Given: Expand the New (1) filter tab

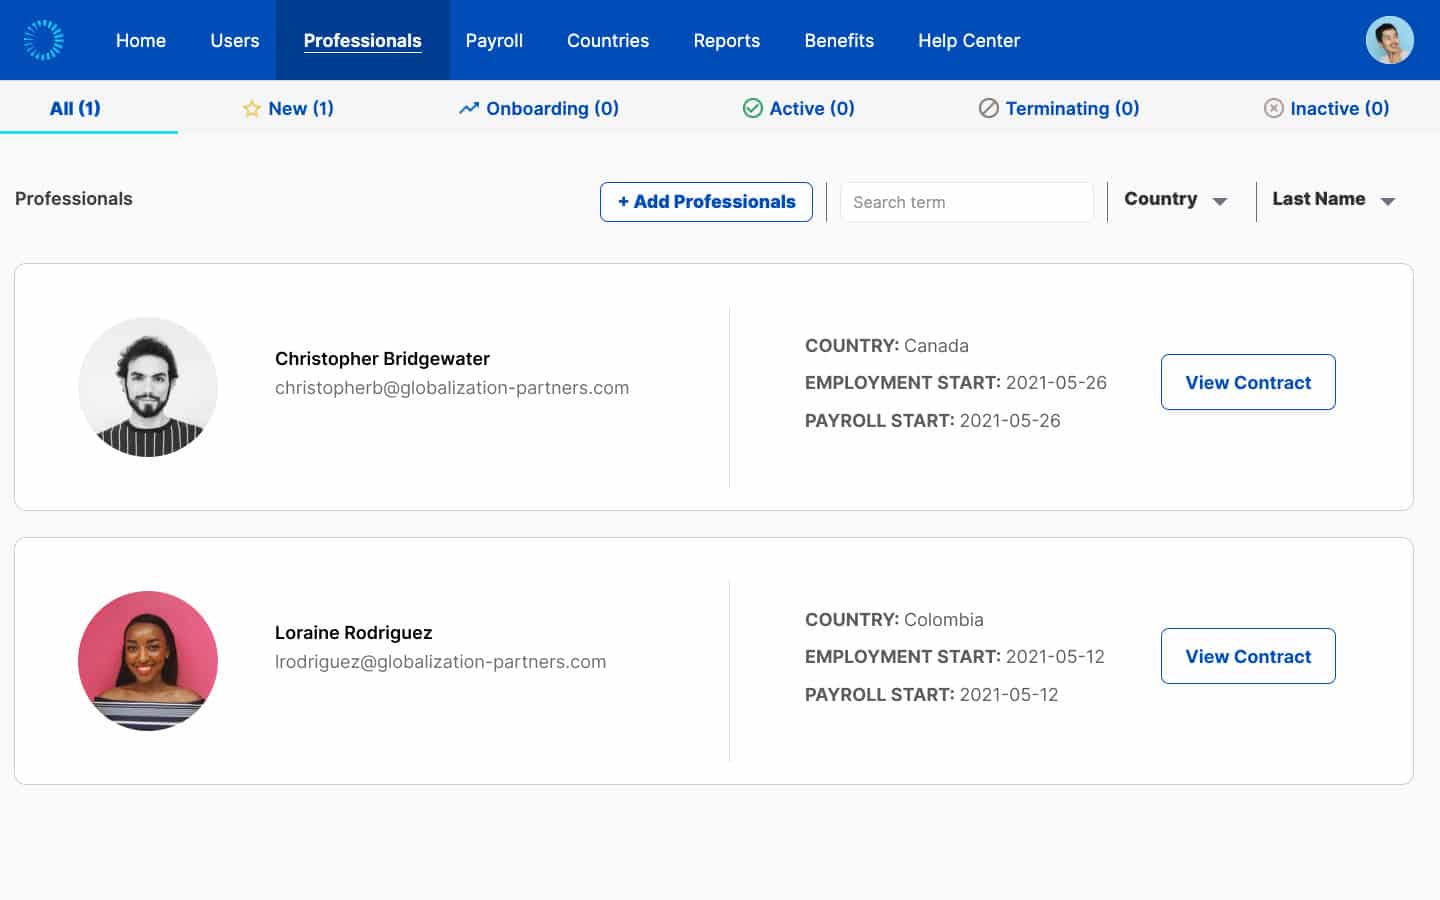Looking at the screenshot, I should pos(288,108).
